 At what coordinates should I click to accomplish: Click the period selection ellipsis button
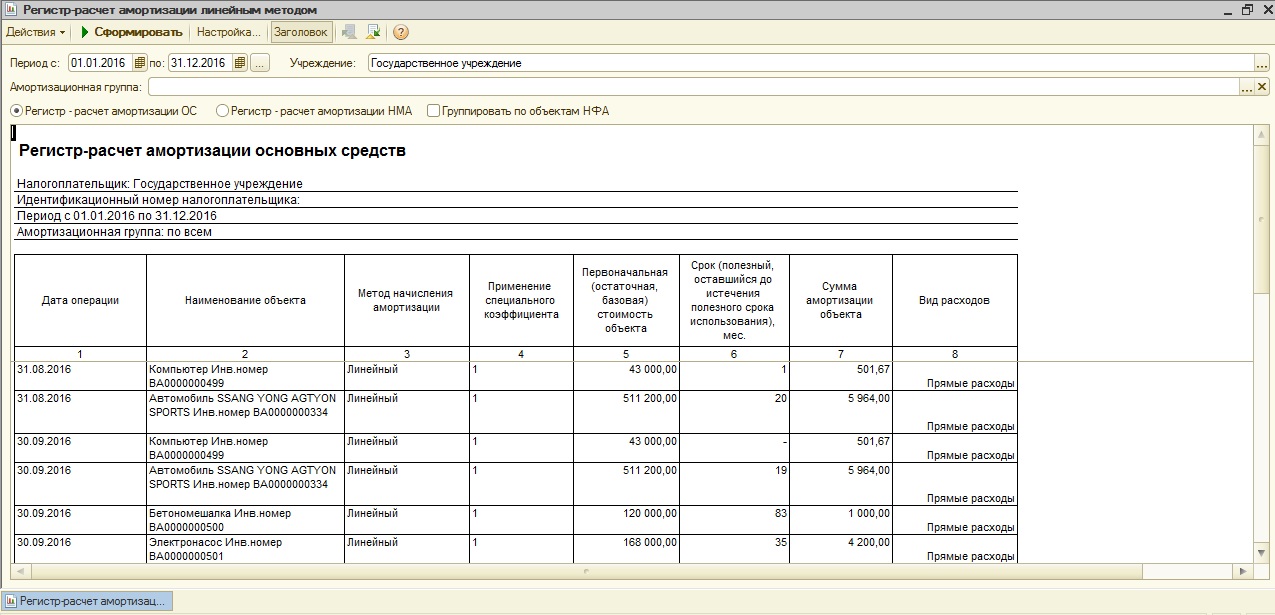[x=260, y=63]
